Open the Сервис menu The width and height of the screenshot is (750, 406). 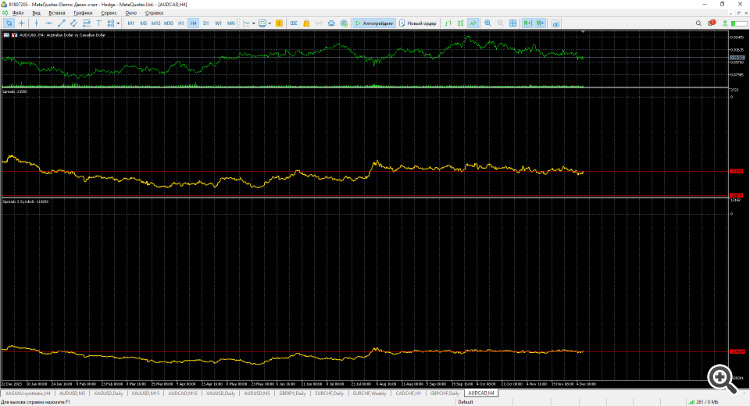coord(109,13)
